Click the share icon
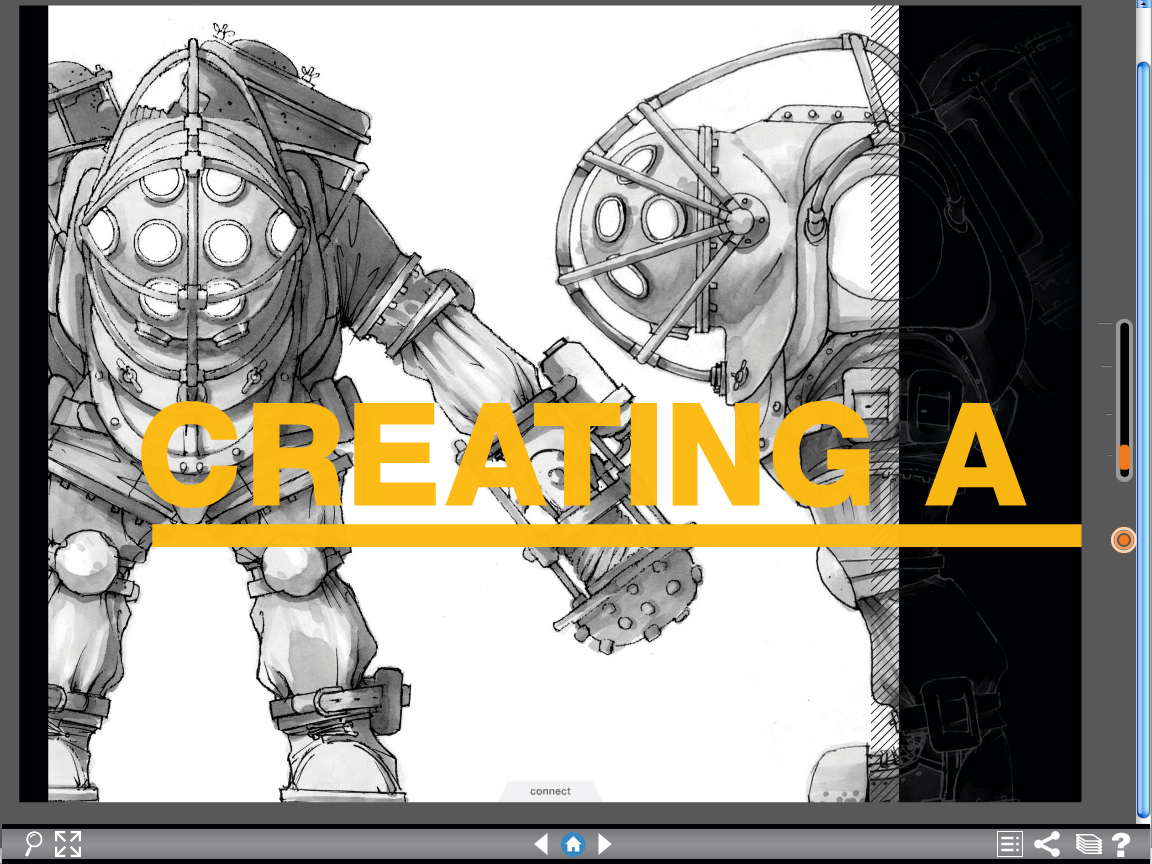The height and width of the screenshot is (864, 1152). (1047, 843)
